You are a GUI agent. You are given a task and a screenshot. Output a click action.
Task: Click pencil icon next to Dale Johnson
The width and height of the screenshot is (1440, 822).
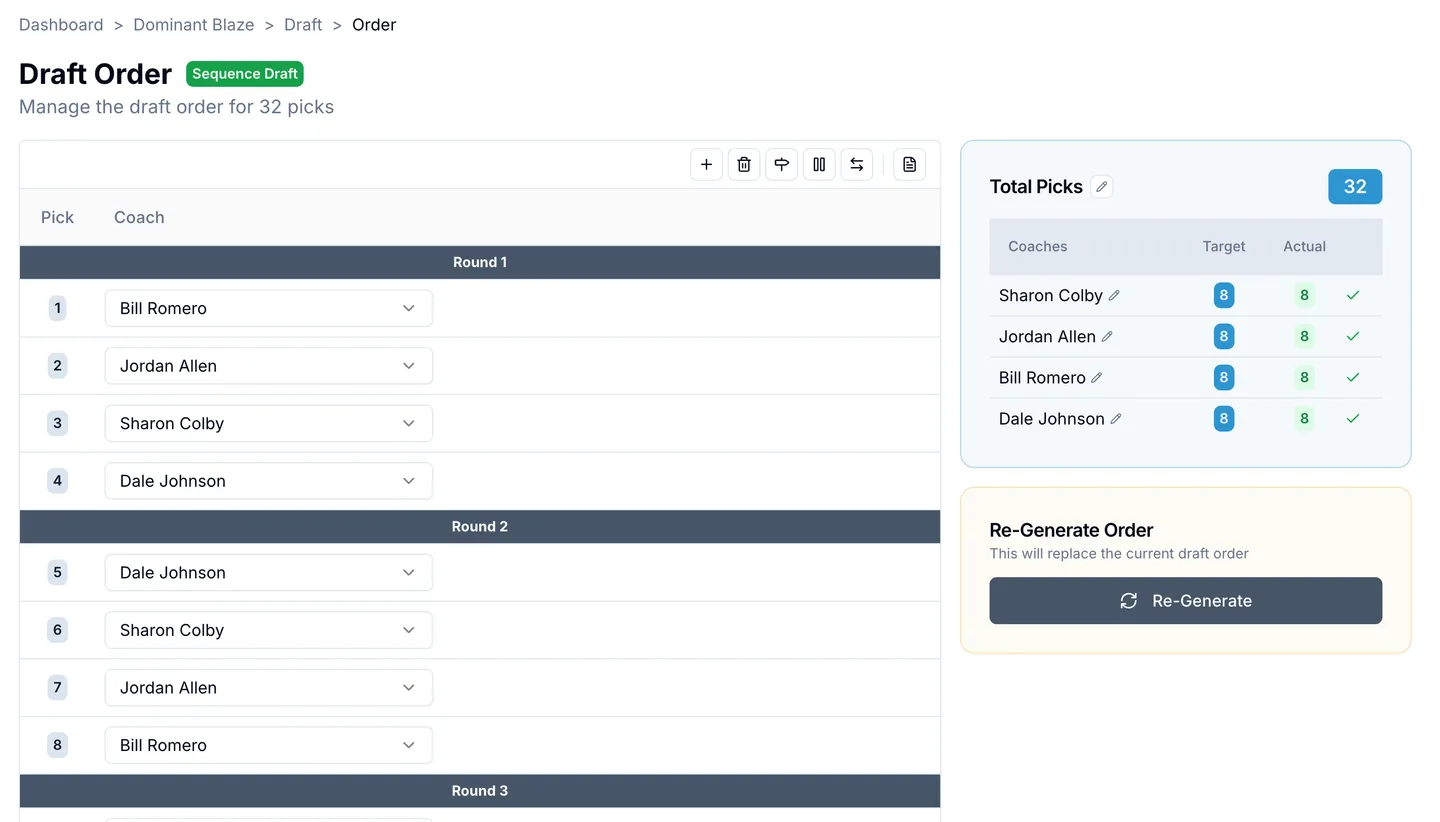pyautogui.click(x=1116, y=418)
